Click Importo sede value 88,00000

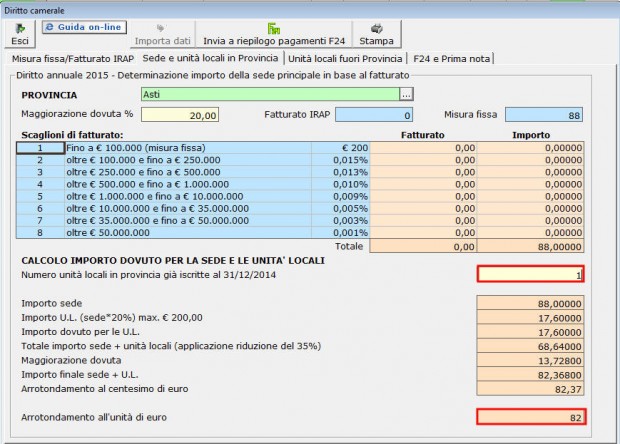[530, 304]
